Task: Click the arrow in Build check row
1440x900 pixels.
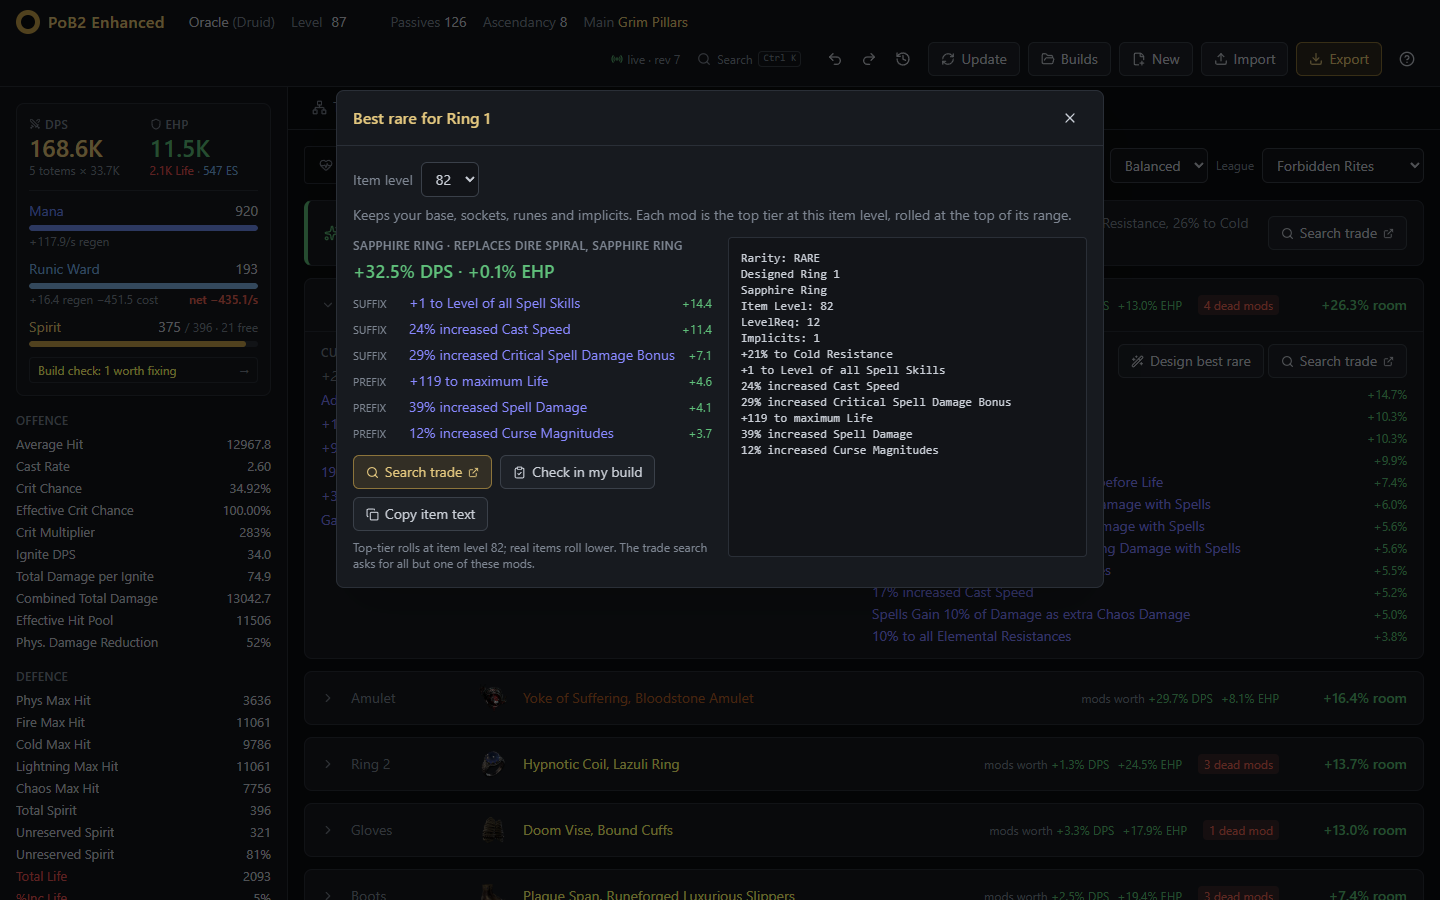Action: [x=245, y=371]
